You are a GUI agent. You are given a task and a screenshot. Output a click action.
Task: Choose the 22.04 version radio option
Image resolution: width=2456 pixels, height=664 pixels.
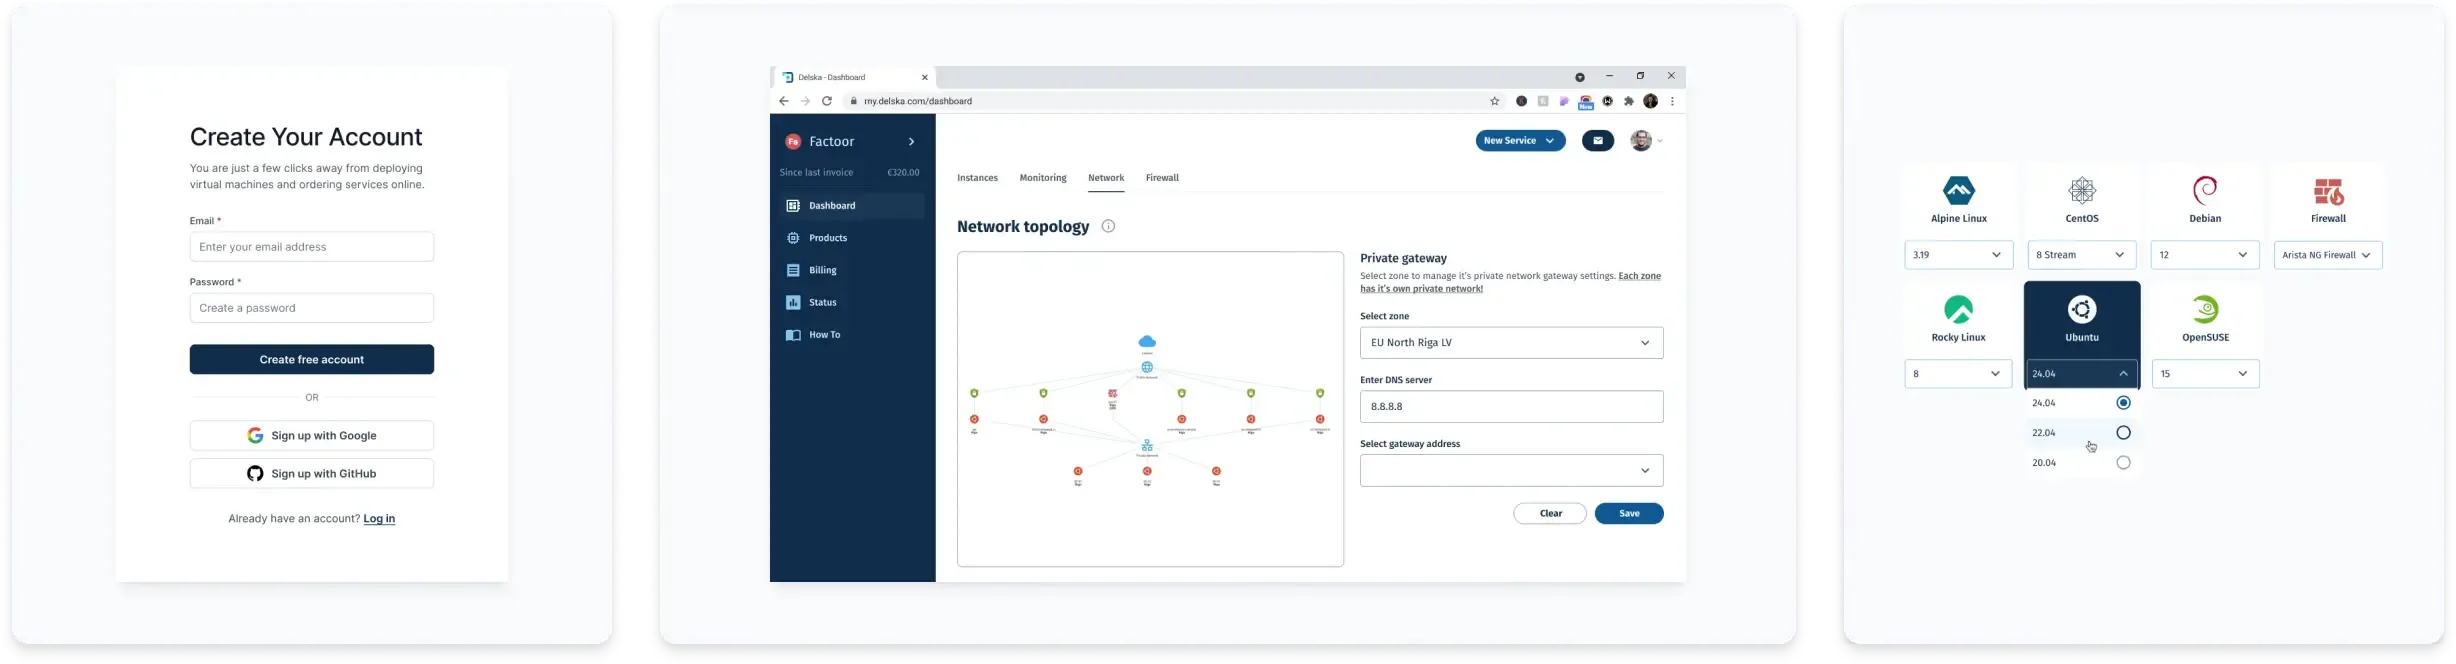[x=2123, y=433]
